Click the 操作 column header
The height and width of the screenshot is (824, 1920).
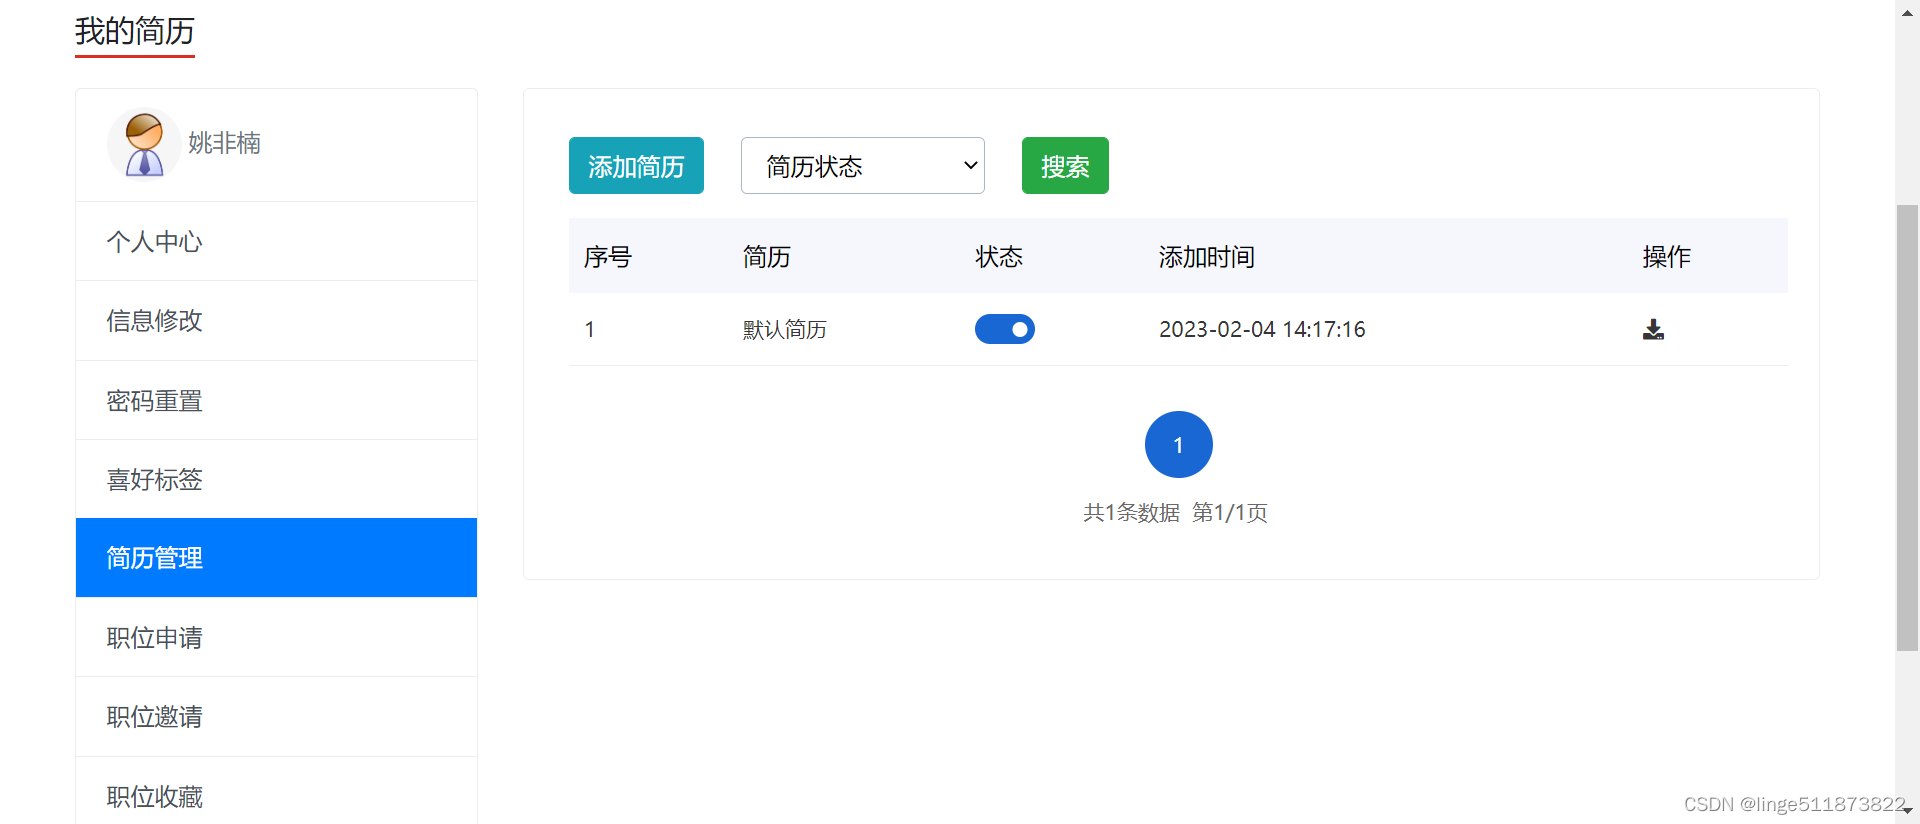[1667, 257]
